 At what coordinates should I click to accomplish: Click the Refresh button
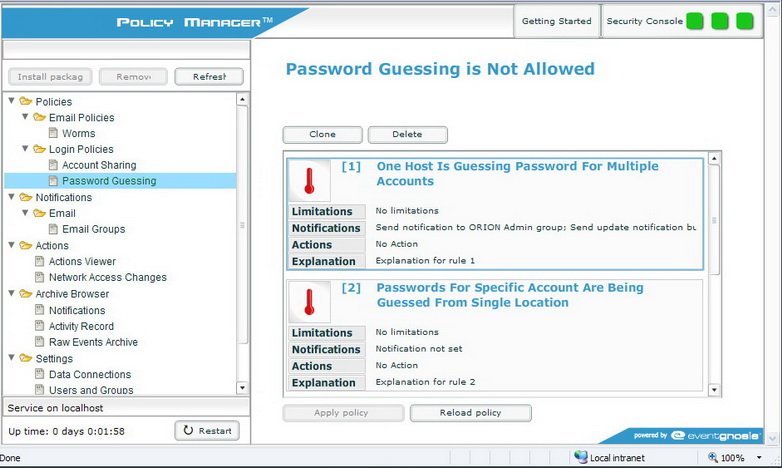209,77
